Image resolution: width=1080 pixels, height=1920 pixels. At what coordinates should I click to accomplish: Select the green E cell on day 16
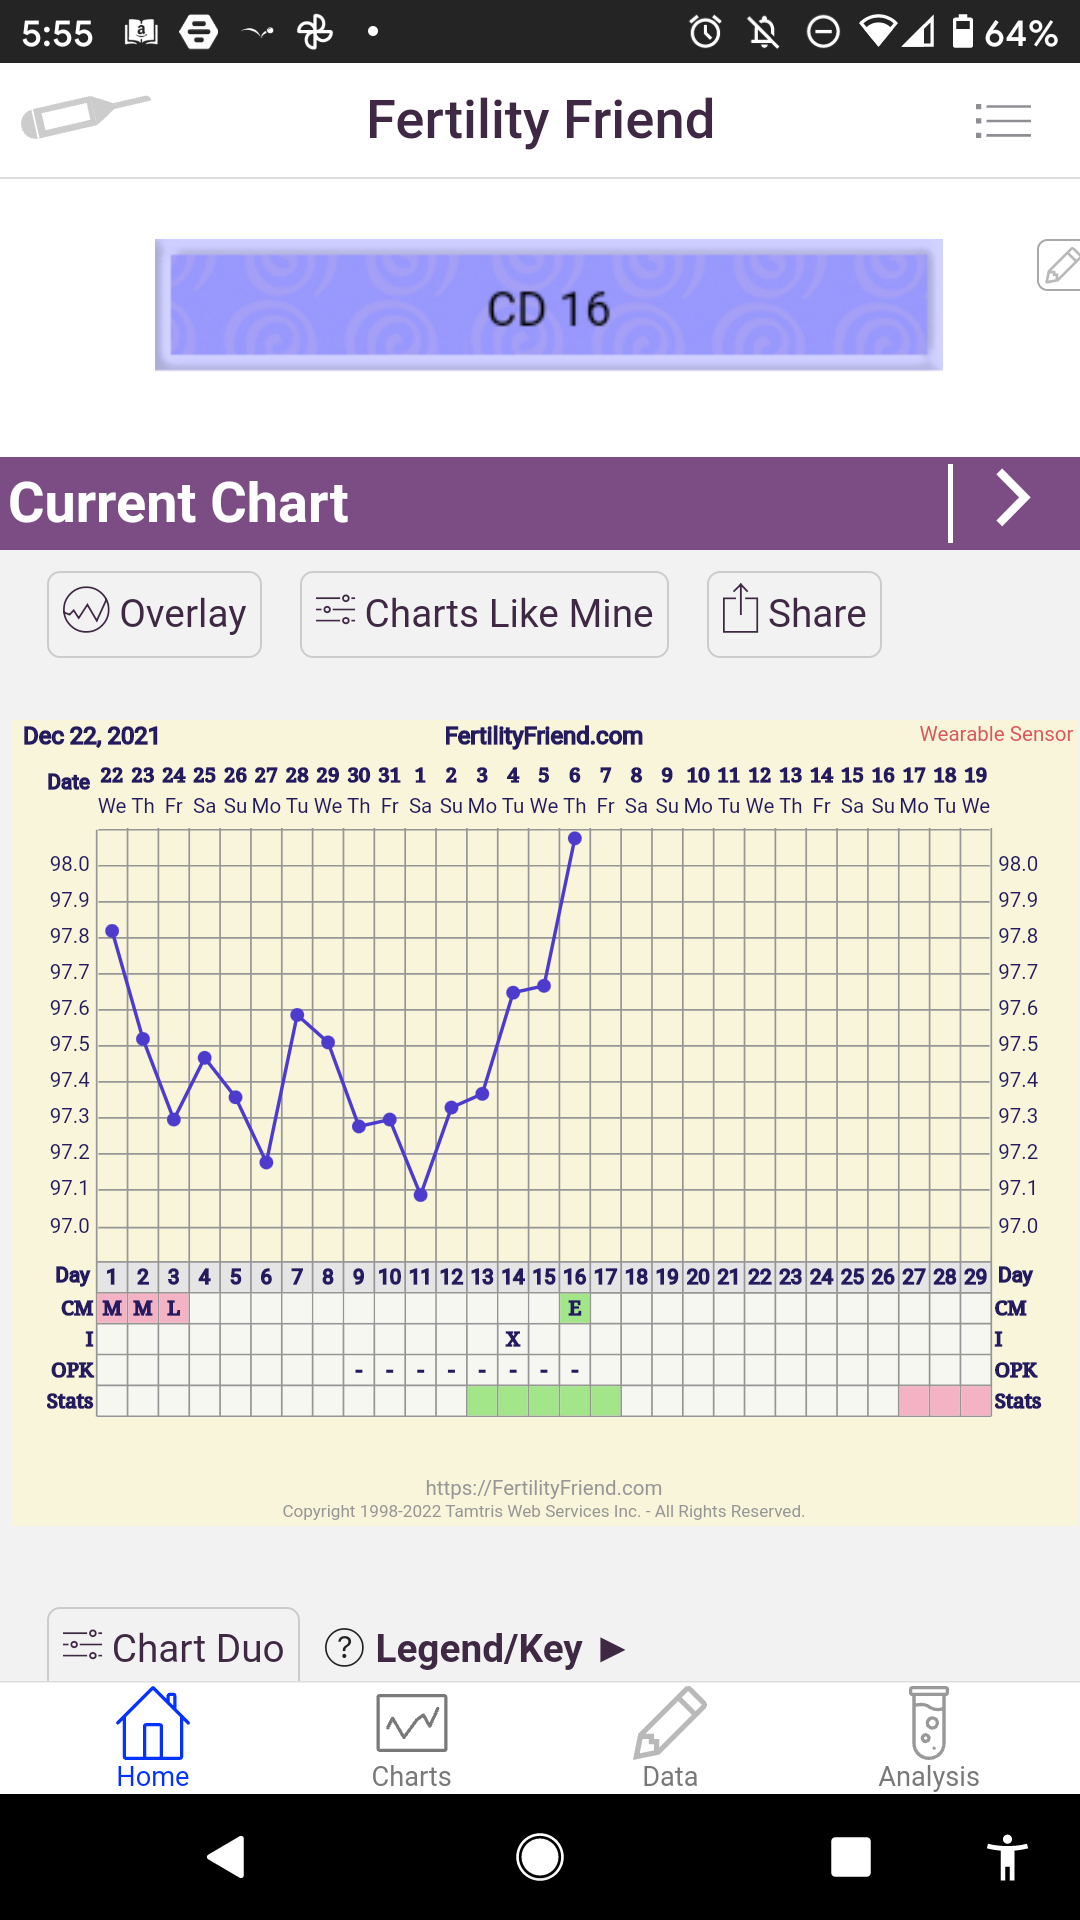tap(575, 1308)
